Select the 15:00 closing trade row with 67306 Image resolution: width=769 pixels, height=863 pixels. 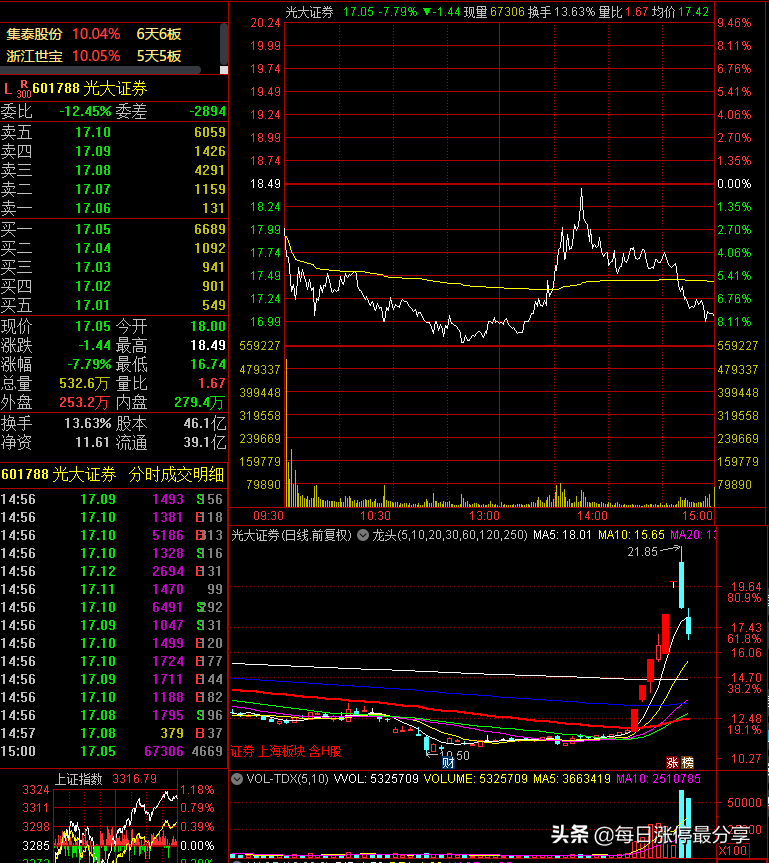(113, 751)
